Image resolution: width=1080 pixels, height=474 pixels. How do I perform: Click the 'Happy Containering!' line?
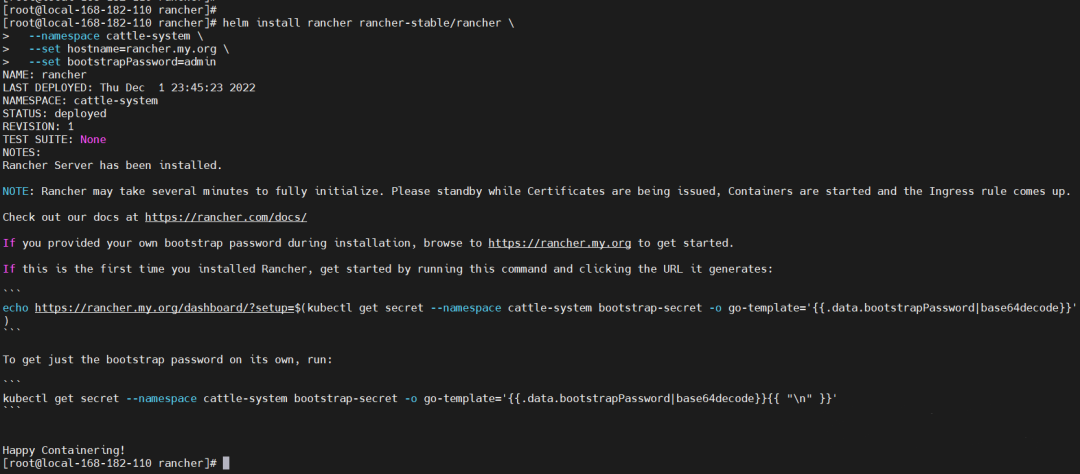(x=64, y=451)
